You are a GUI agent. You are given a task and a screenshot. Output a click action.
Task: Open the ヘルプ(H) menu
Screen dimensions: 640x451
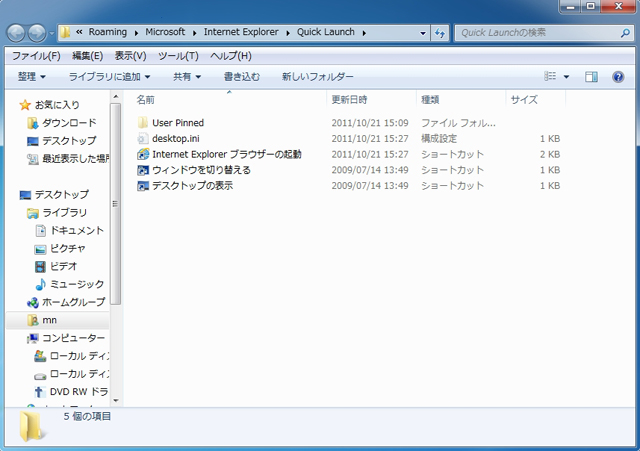(231, 56)
